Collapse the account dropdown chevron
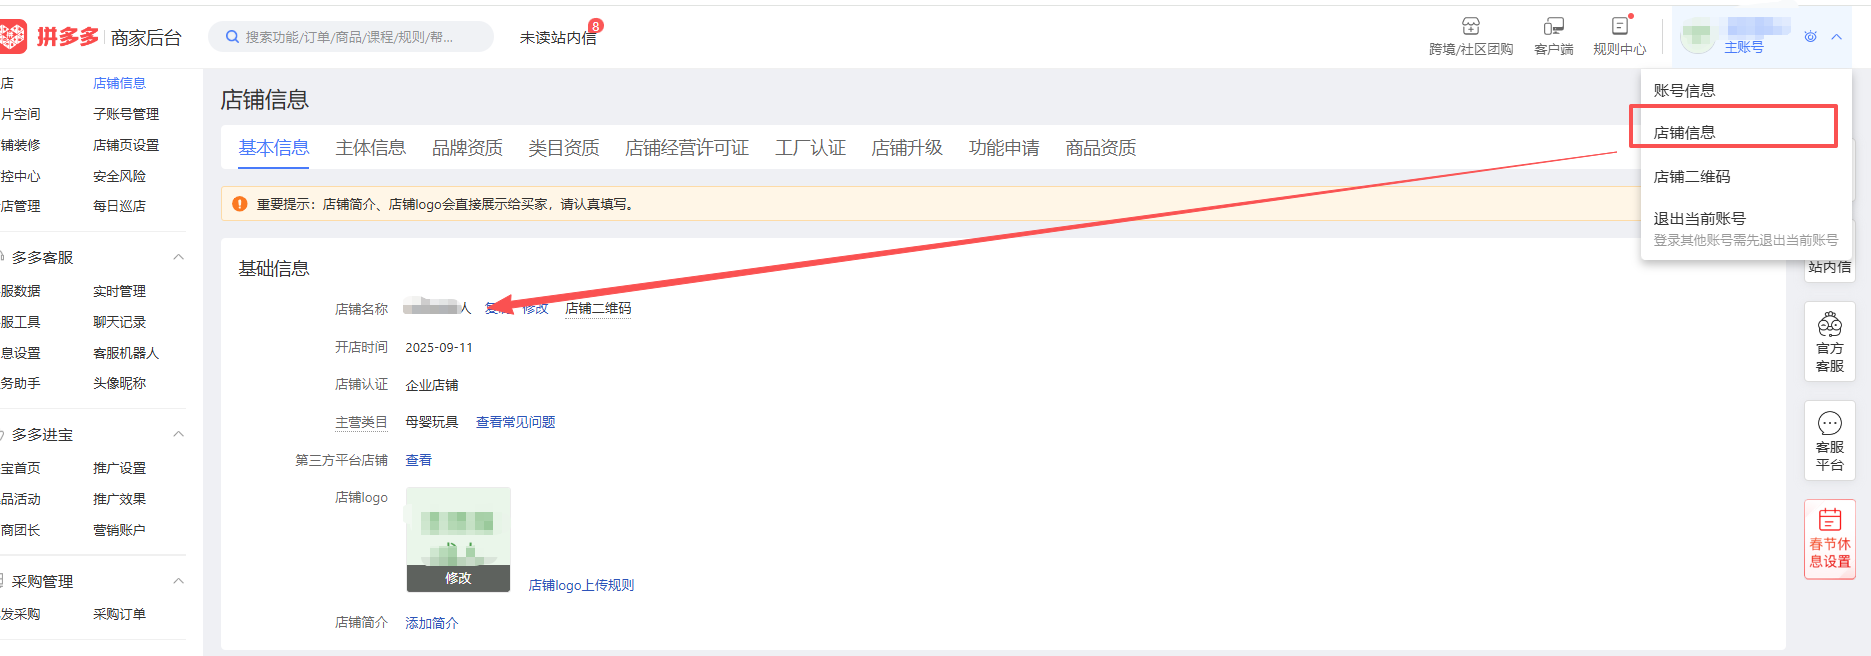Viewport: 1871px width, 656px height. (1837, 37)
